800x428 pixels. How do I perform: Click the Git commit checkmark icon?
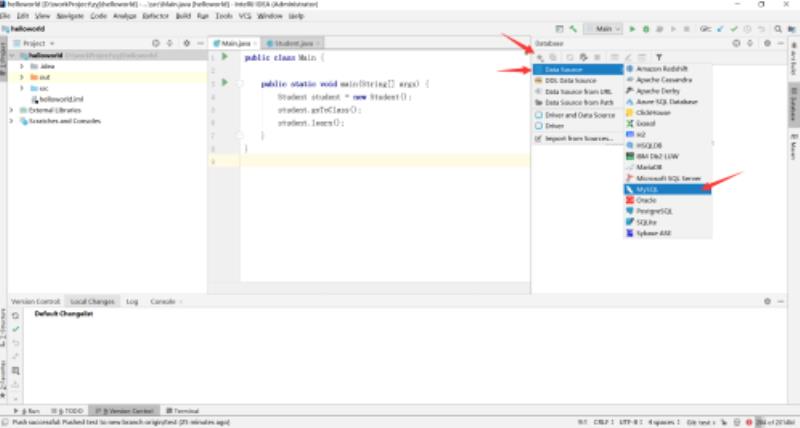click(x=734, y=29)
